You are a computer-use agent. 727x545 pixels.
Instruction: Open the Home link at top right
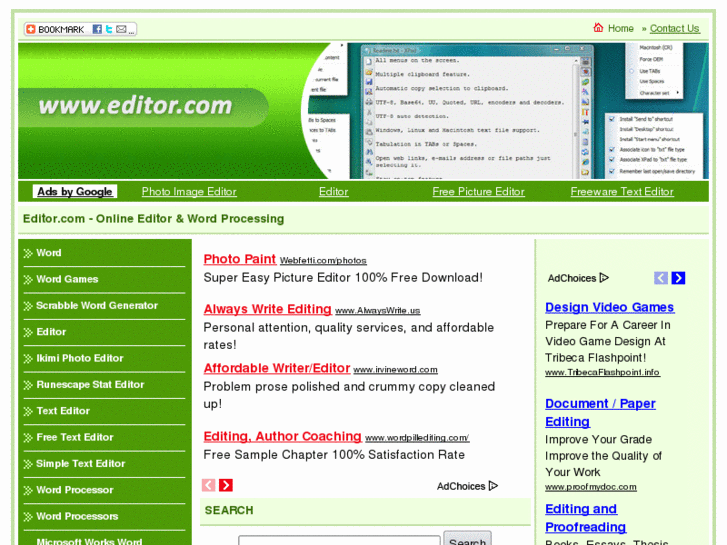[620, 28]
